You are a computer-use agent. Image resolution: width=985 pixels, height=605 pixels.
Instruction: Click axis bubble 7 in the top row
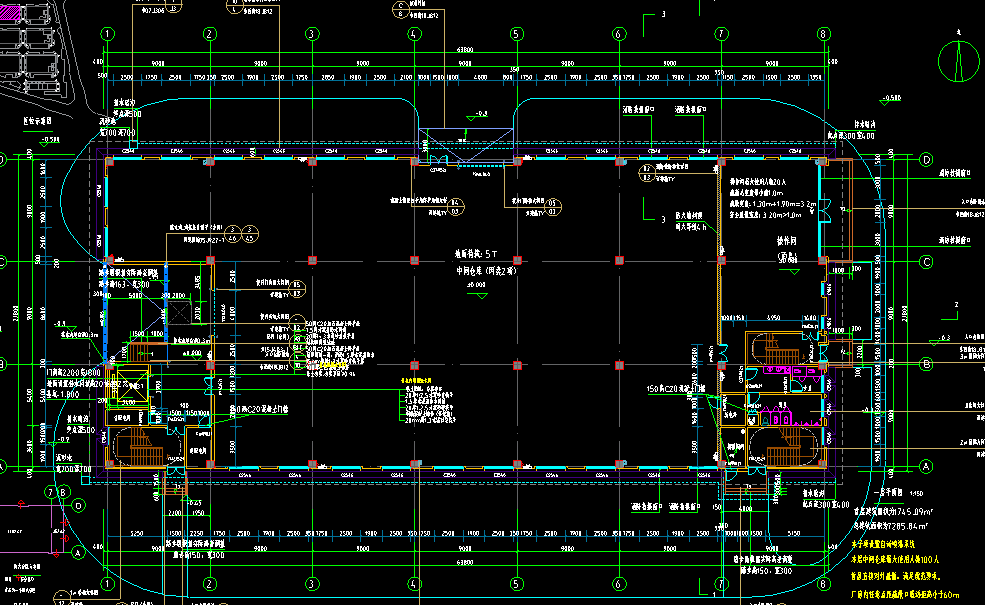pos(721,34)
